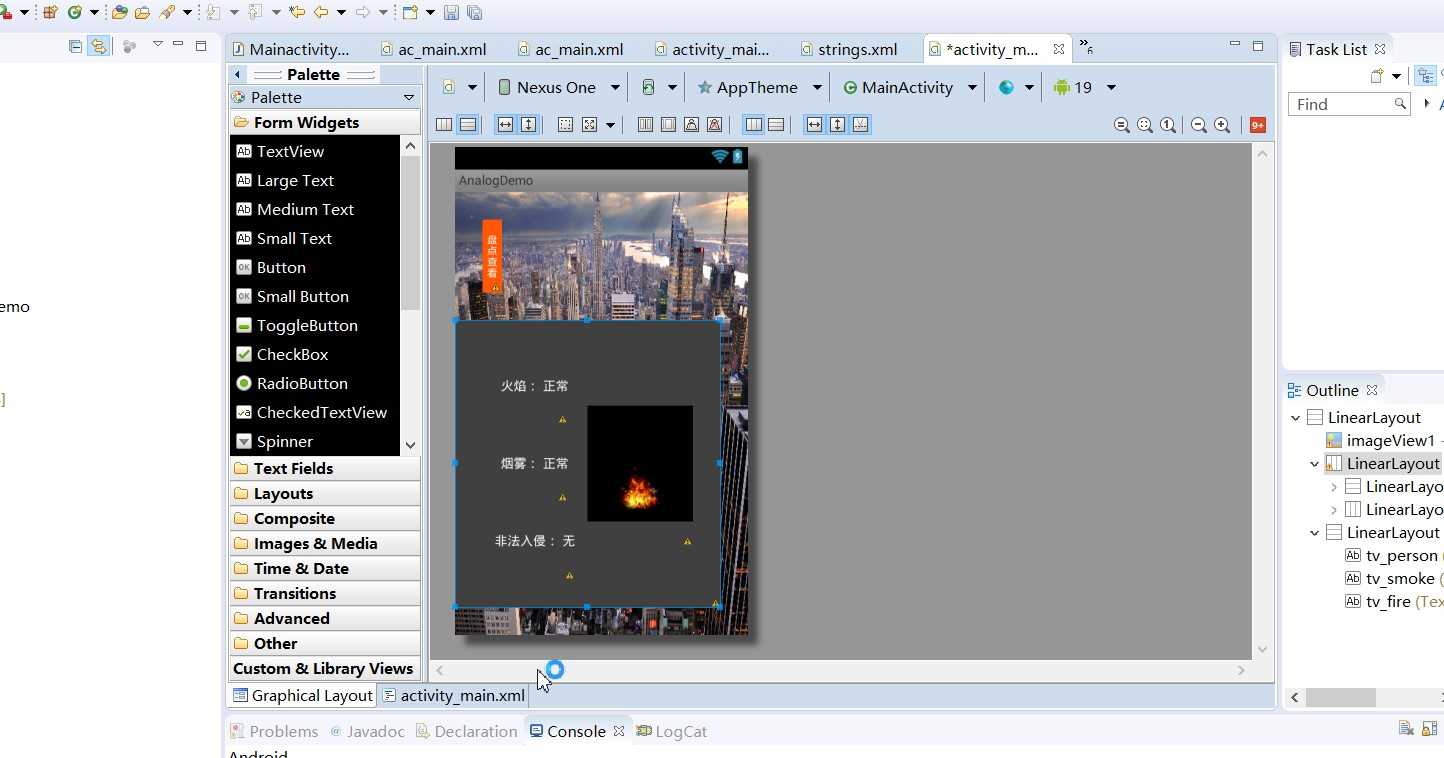Open the Palette options dropdown menu
Viewport: 1444px width, 758px height.
click(x=409, y=97)
